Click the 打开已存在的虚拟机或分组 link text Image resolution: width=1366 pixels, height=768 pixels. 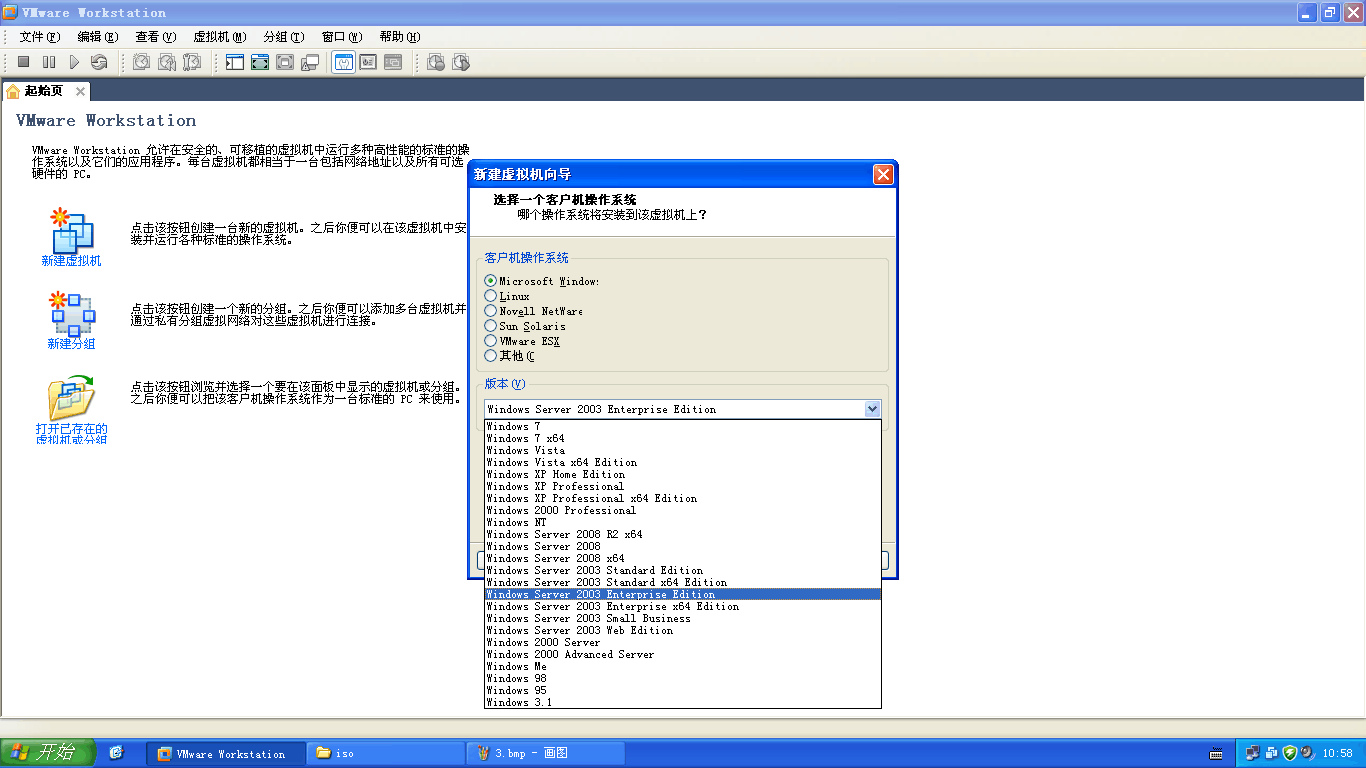(71, 434)
